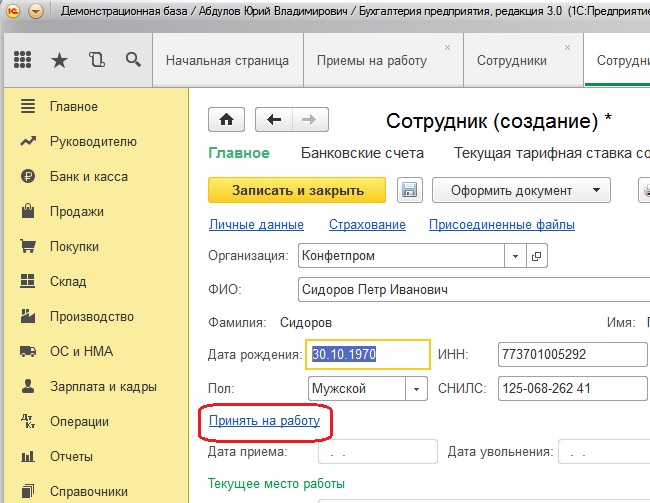Image resolution: width=650 pixels, height=503 pixels.
Task: Open Favorites star icon
Action: (59, 61)
